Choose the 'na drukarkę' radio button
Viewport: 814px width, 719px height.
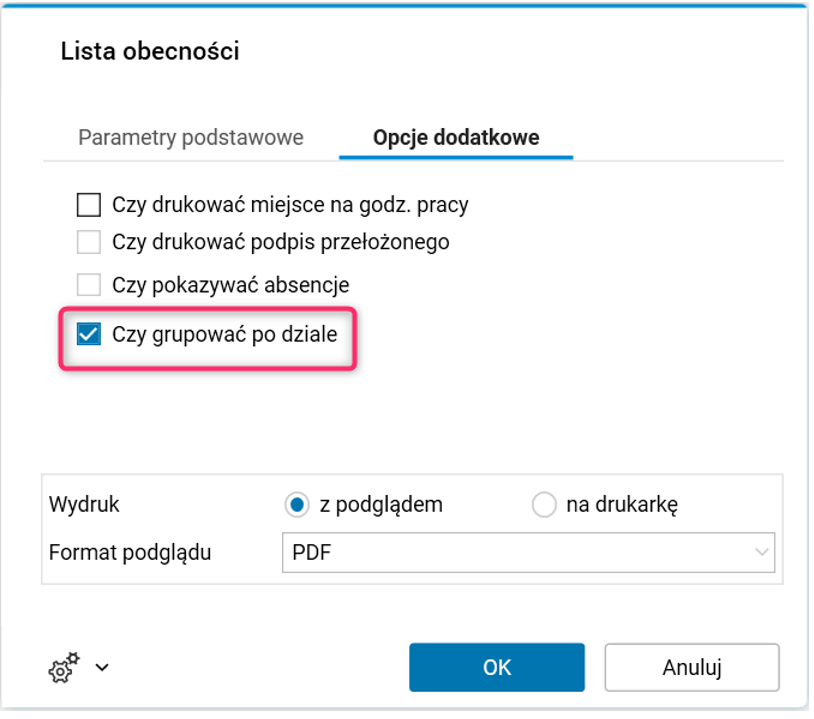point(544,505)
